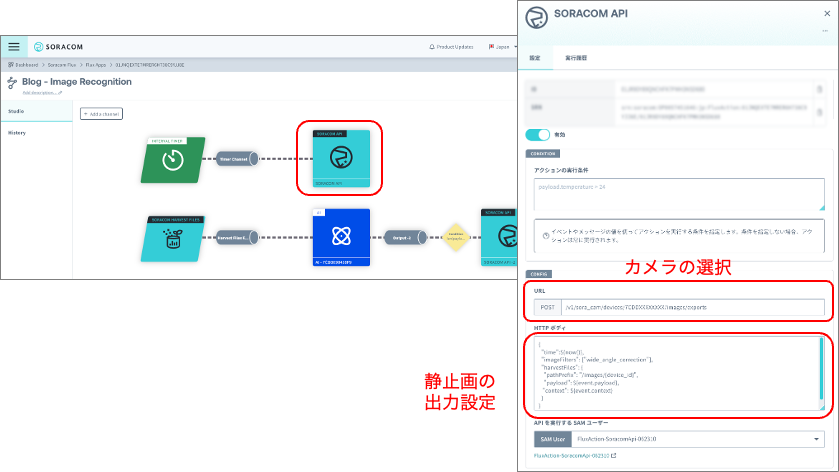Open Product Updates bell notification
Image resolution: width=839 pixels, height=472 pixels.
(x=451, y=47)
